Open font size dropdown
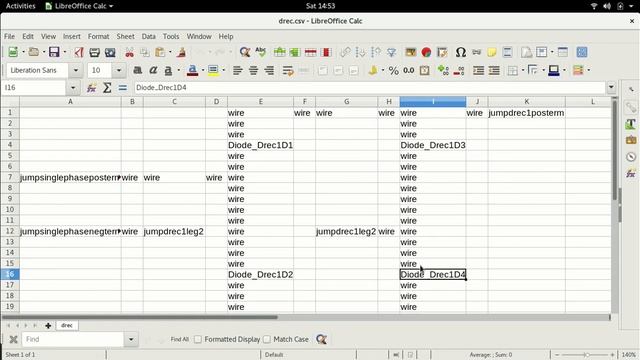640x360 pixels. [x=119, y=70]
